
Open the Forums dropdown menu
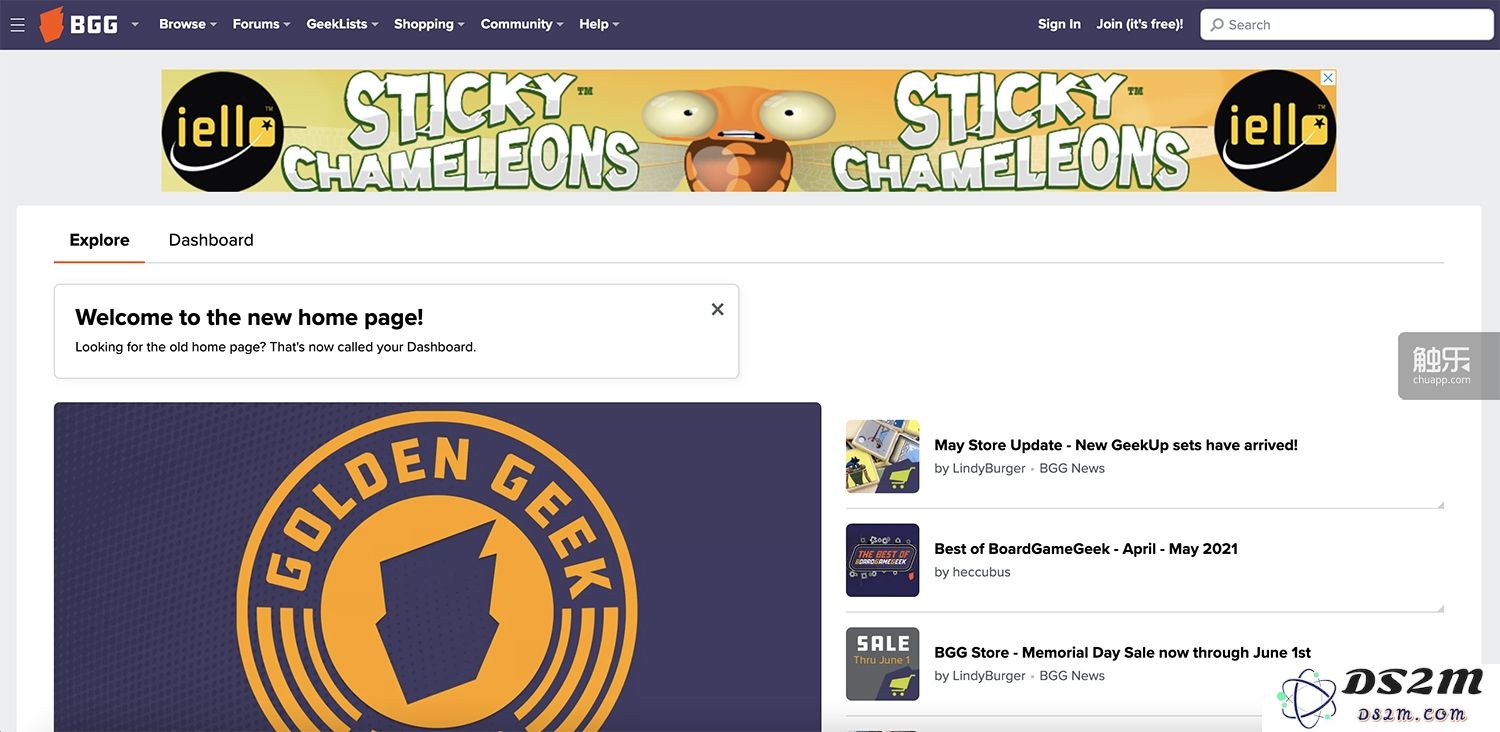click(261, 24)
